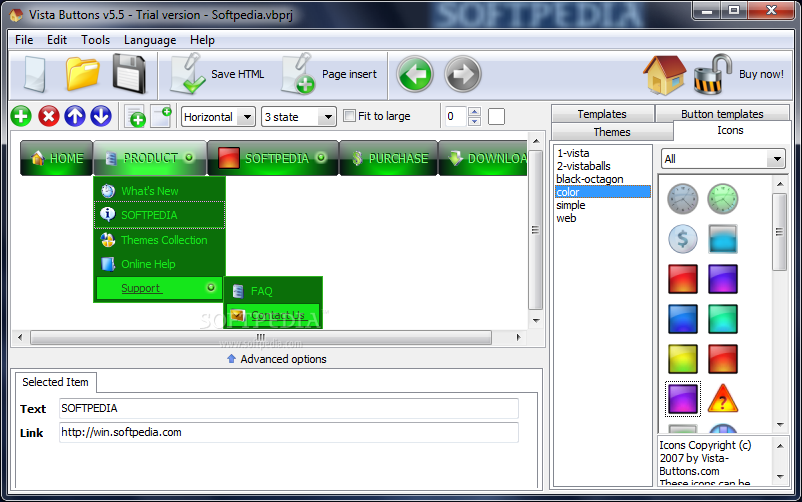Choose the selected purple square icon
The image size is (802, 502).
tap(682, 399)
